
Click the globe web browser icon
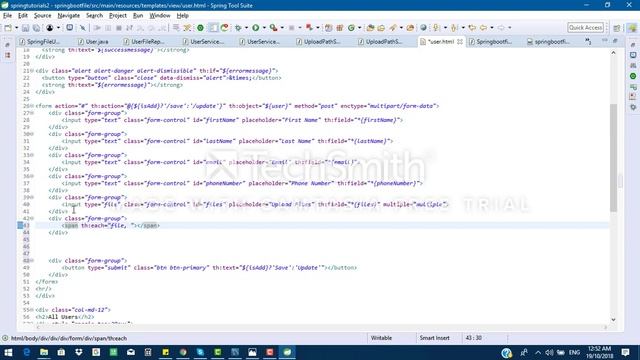(423, 28)
